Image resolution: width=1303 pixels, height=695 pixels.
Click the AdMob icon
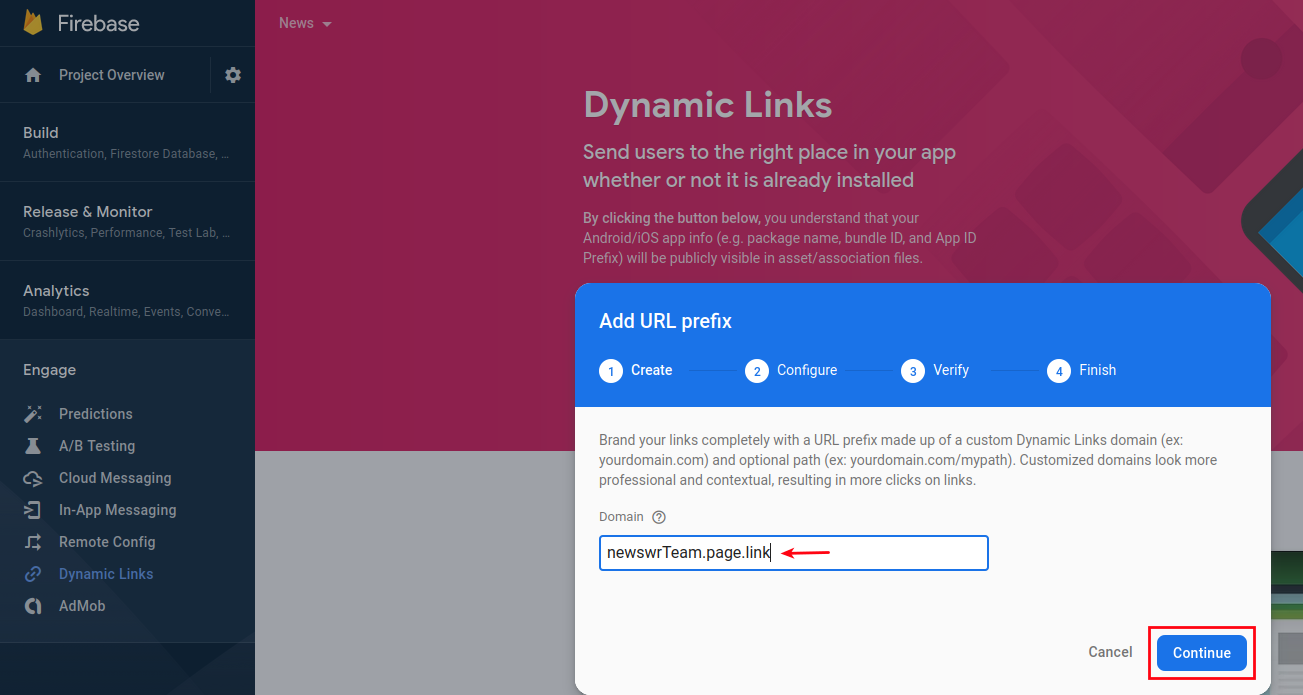33,606
